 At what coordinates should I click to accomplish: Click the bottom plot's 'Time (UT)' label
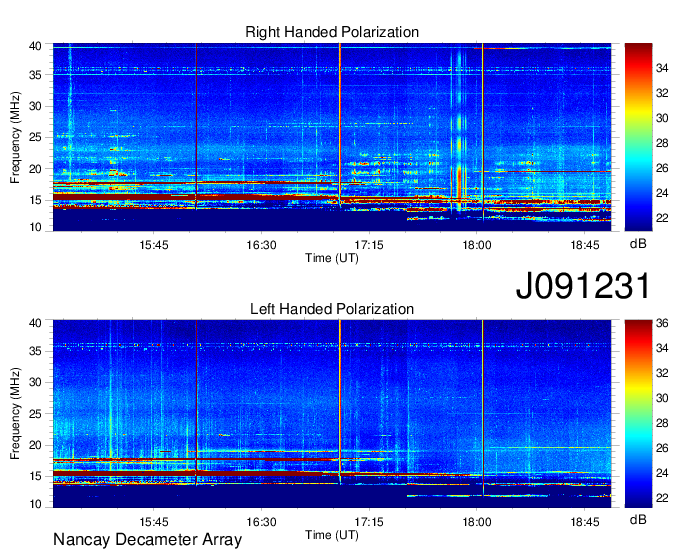click(332, 535)
